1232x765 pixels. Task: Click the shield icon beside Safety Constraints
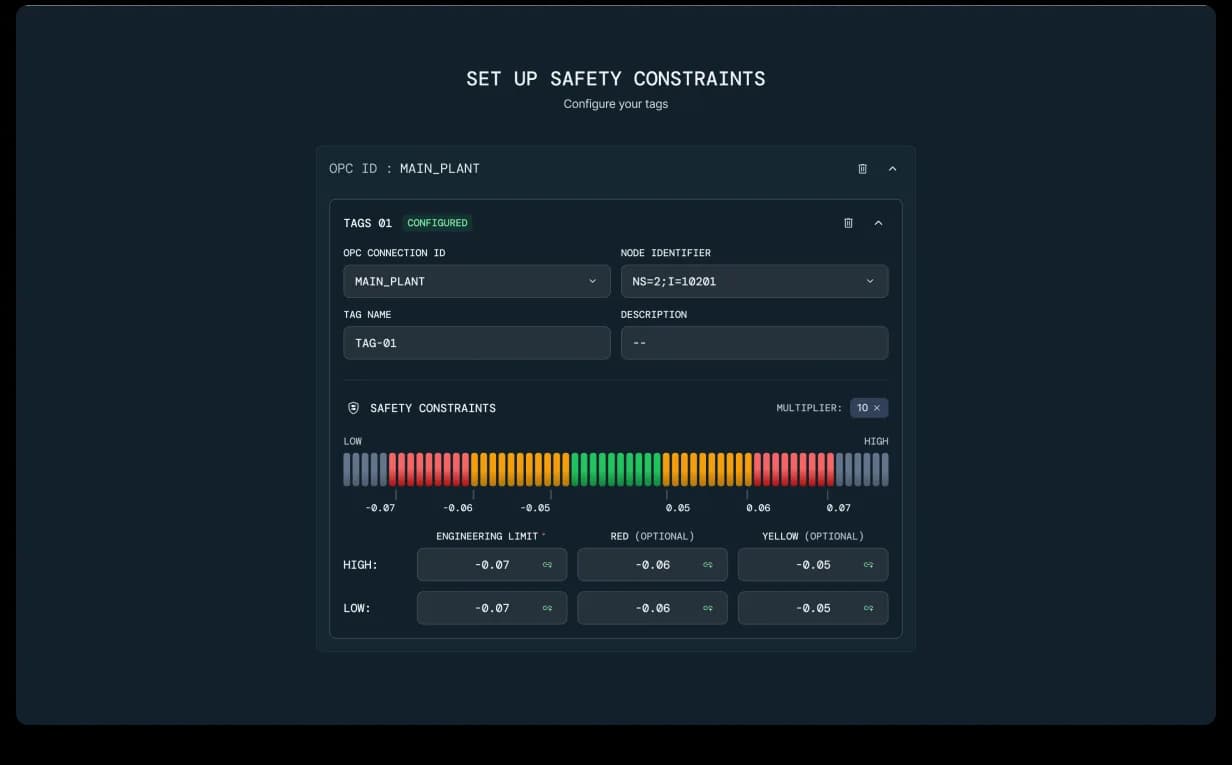click(x=353, y=408)
